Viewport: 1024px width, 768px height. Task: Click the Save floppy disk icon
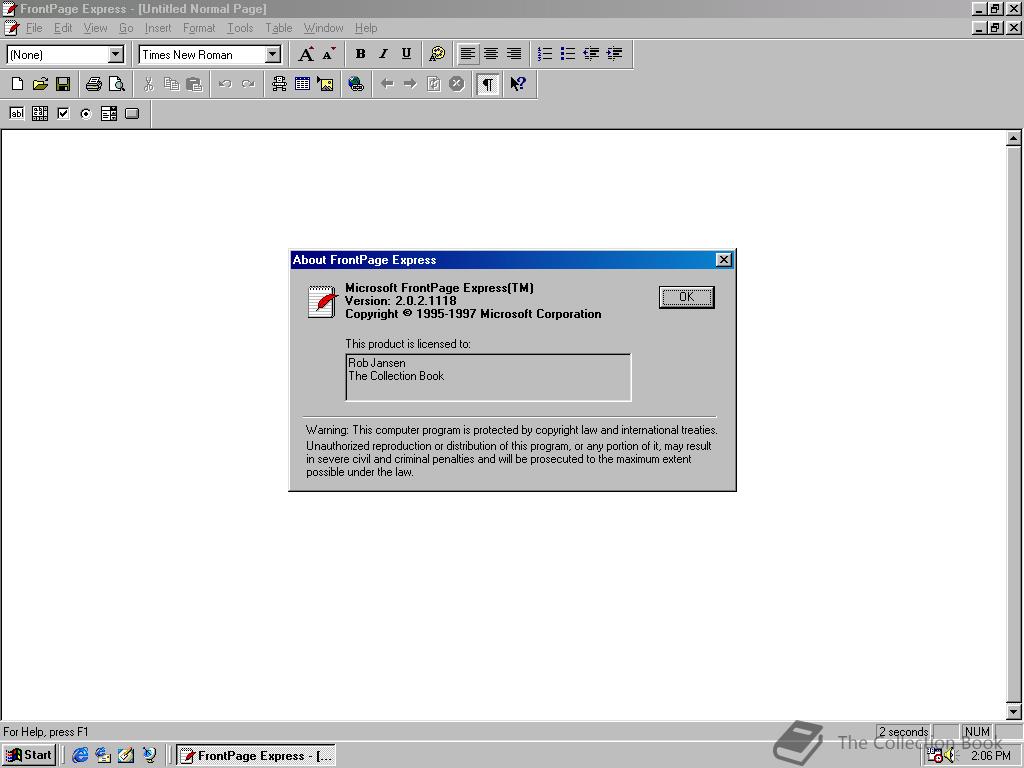pos(63,84)
